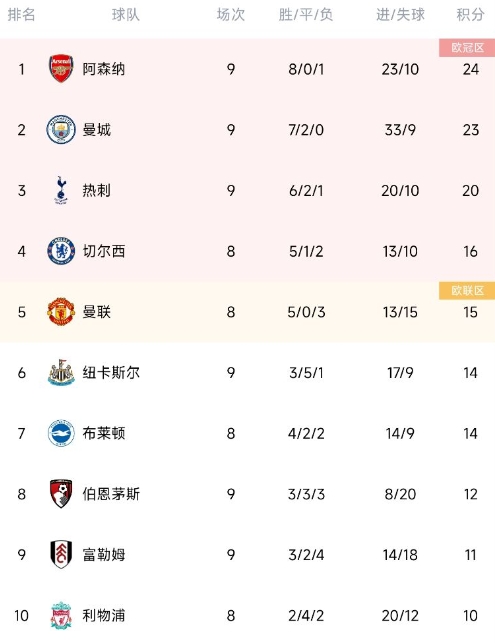Open team name 纽卡斯尔

[x=111, y=372]
